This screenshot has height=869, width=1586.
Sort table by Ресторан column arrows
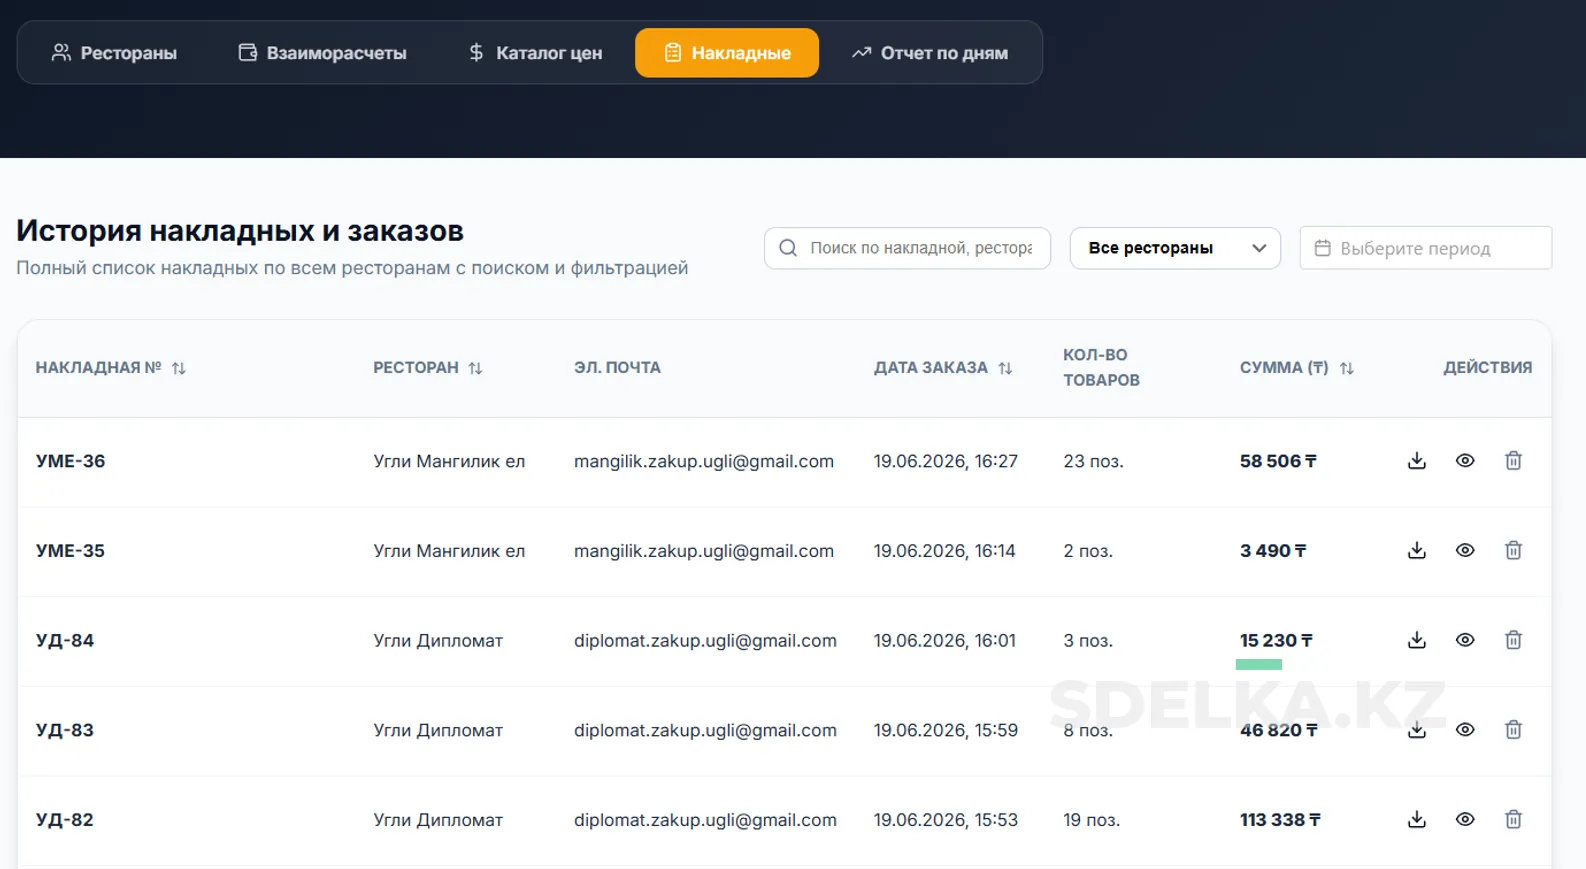(475, 368)
